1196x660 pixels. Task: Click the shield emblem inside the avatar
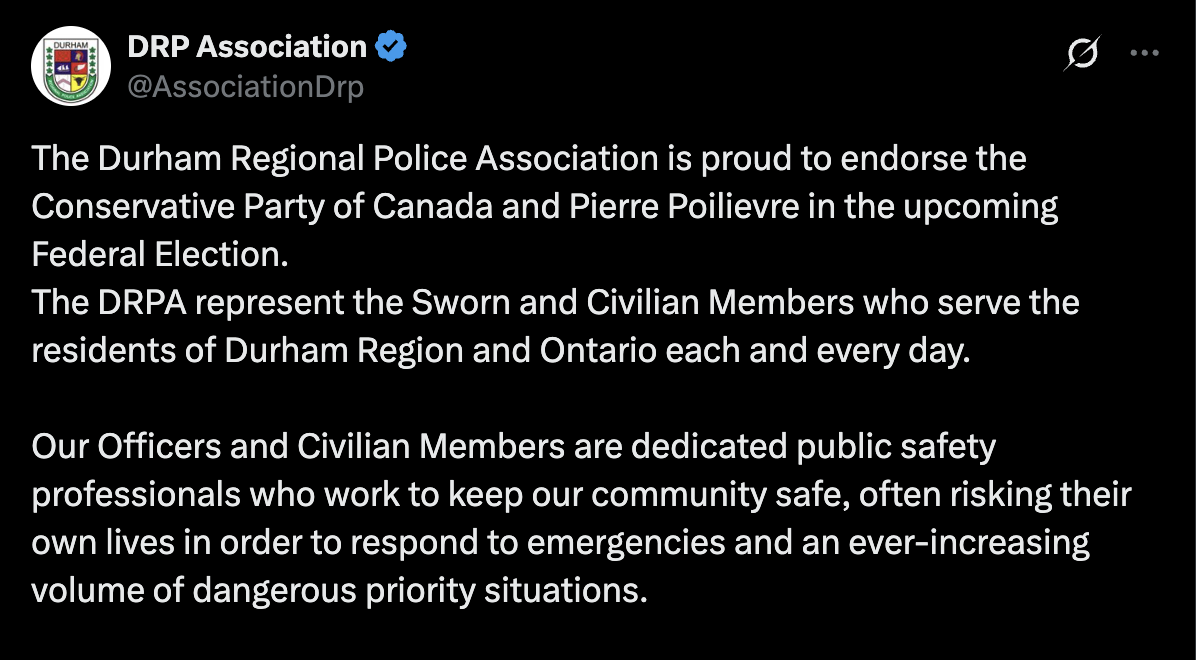pos(71,67)
